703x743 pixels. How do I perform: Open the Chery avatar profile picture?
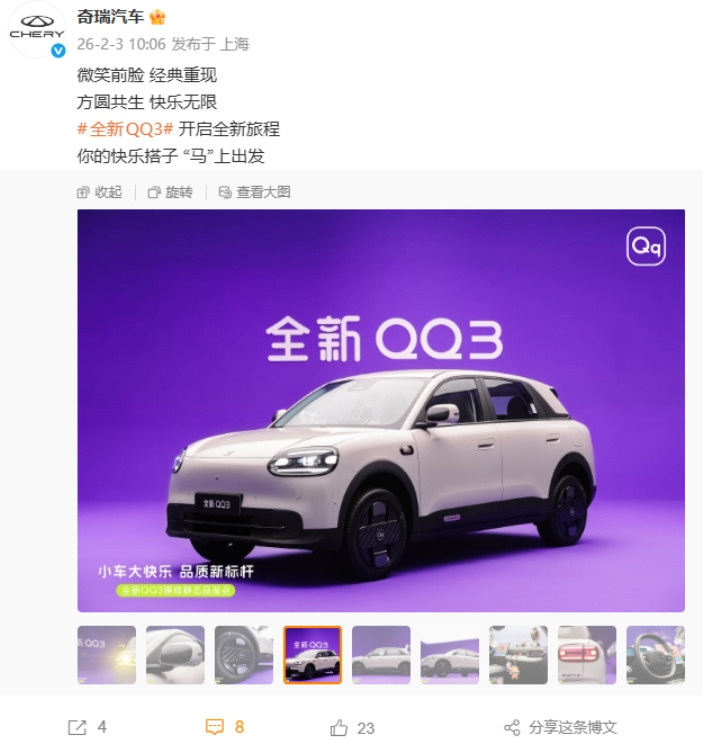pyautogui.click(x=36, y=29)
